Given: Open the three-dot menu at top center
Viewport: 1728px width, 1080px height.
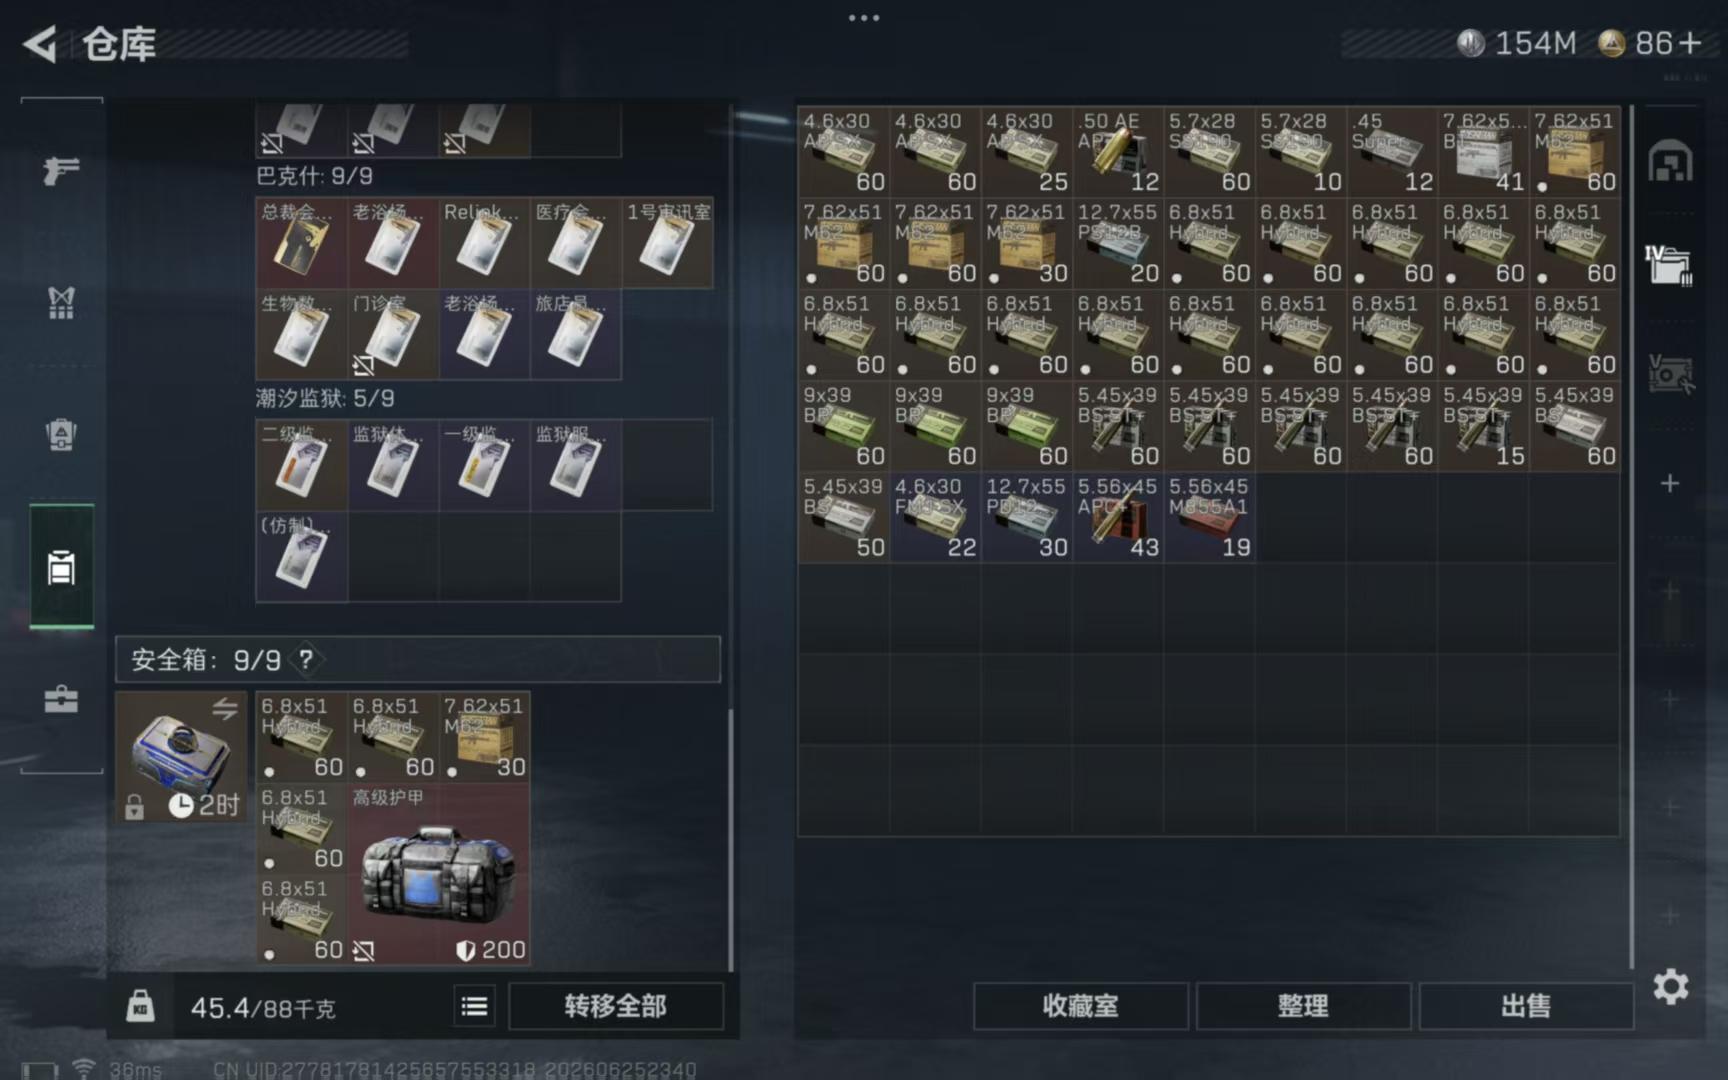Looking at the screenshot, I should [x=864, y=18].
